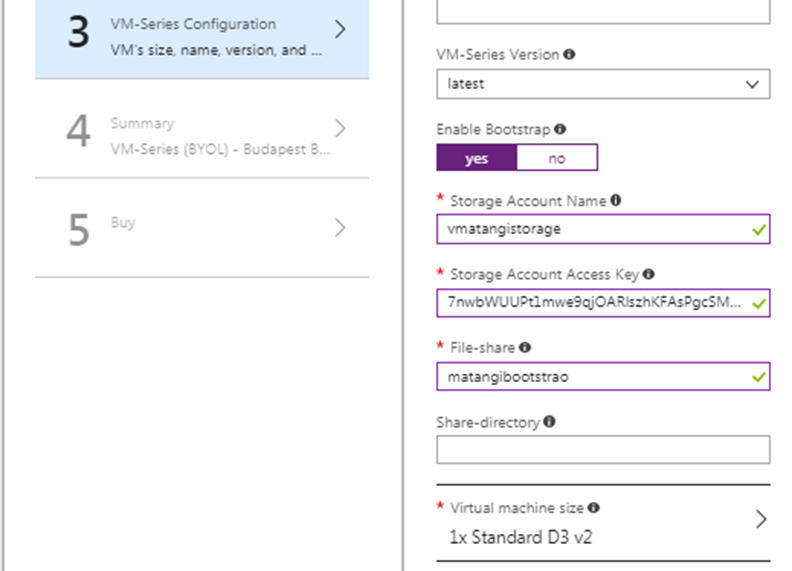This screenshot has width=792, height=571.
Task: Click info icon next to Enable Bootstrap
Action: (x=560, y=129)
